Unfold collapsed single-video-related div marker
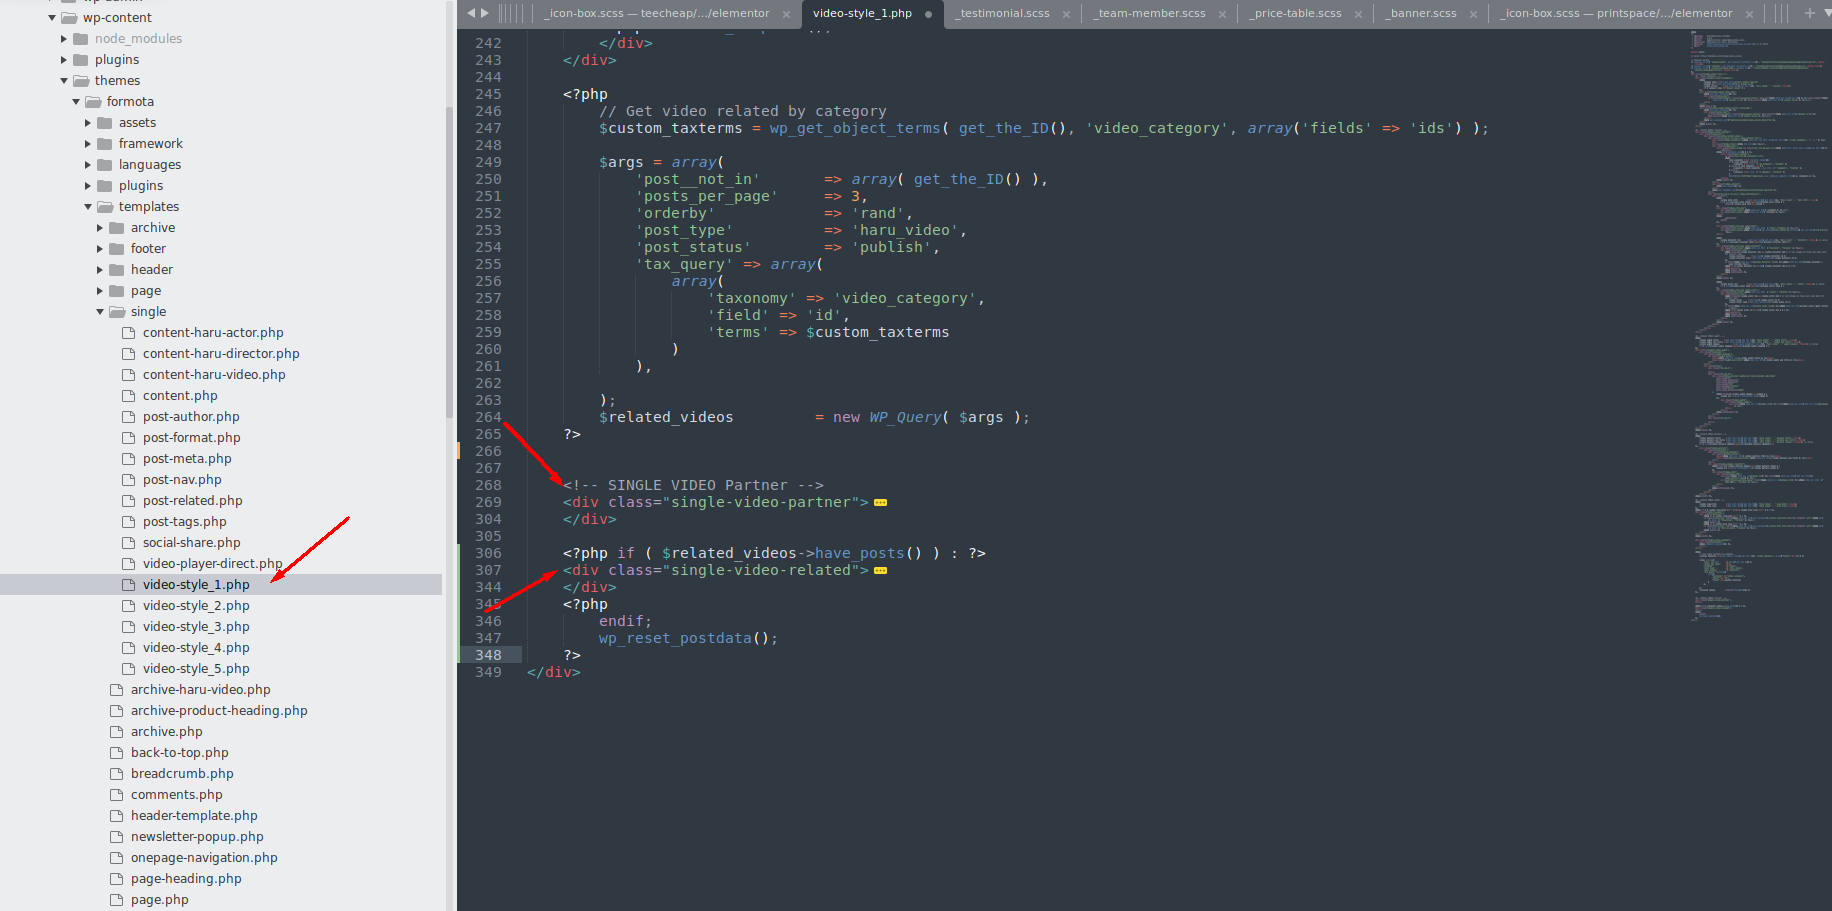Viewport: 1832px width, 911px height. tap(880, 571)
